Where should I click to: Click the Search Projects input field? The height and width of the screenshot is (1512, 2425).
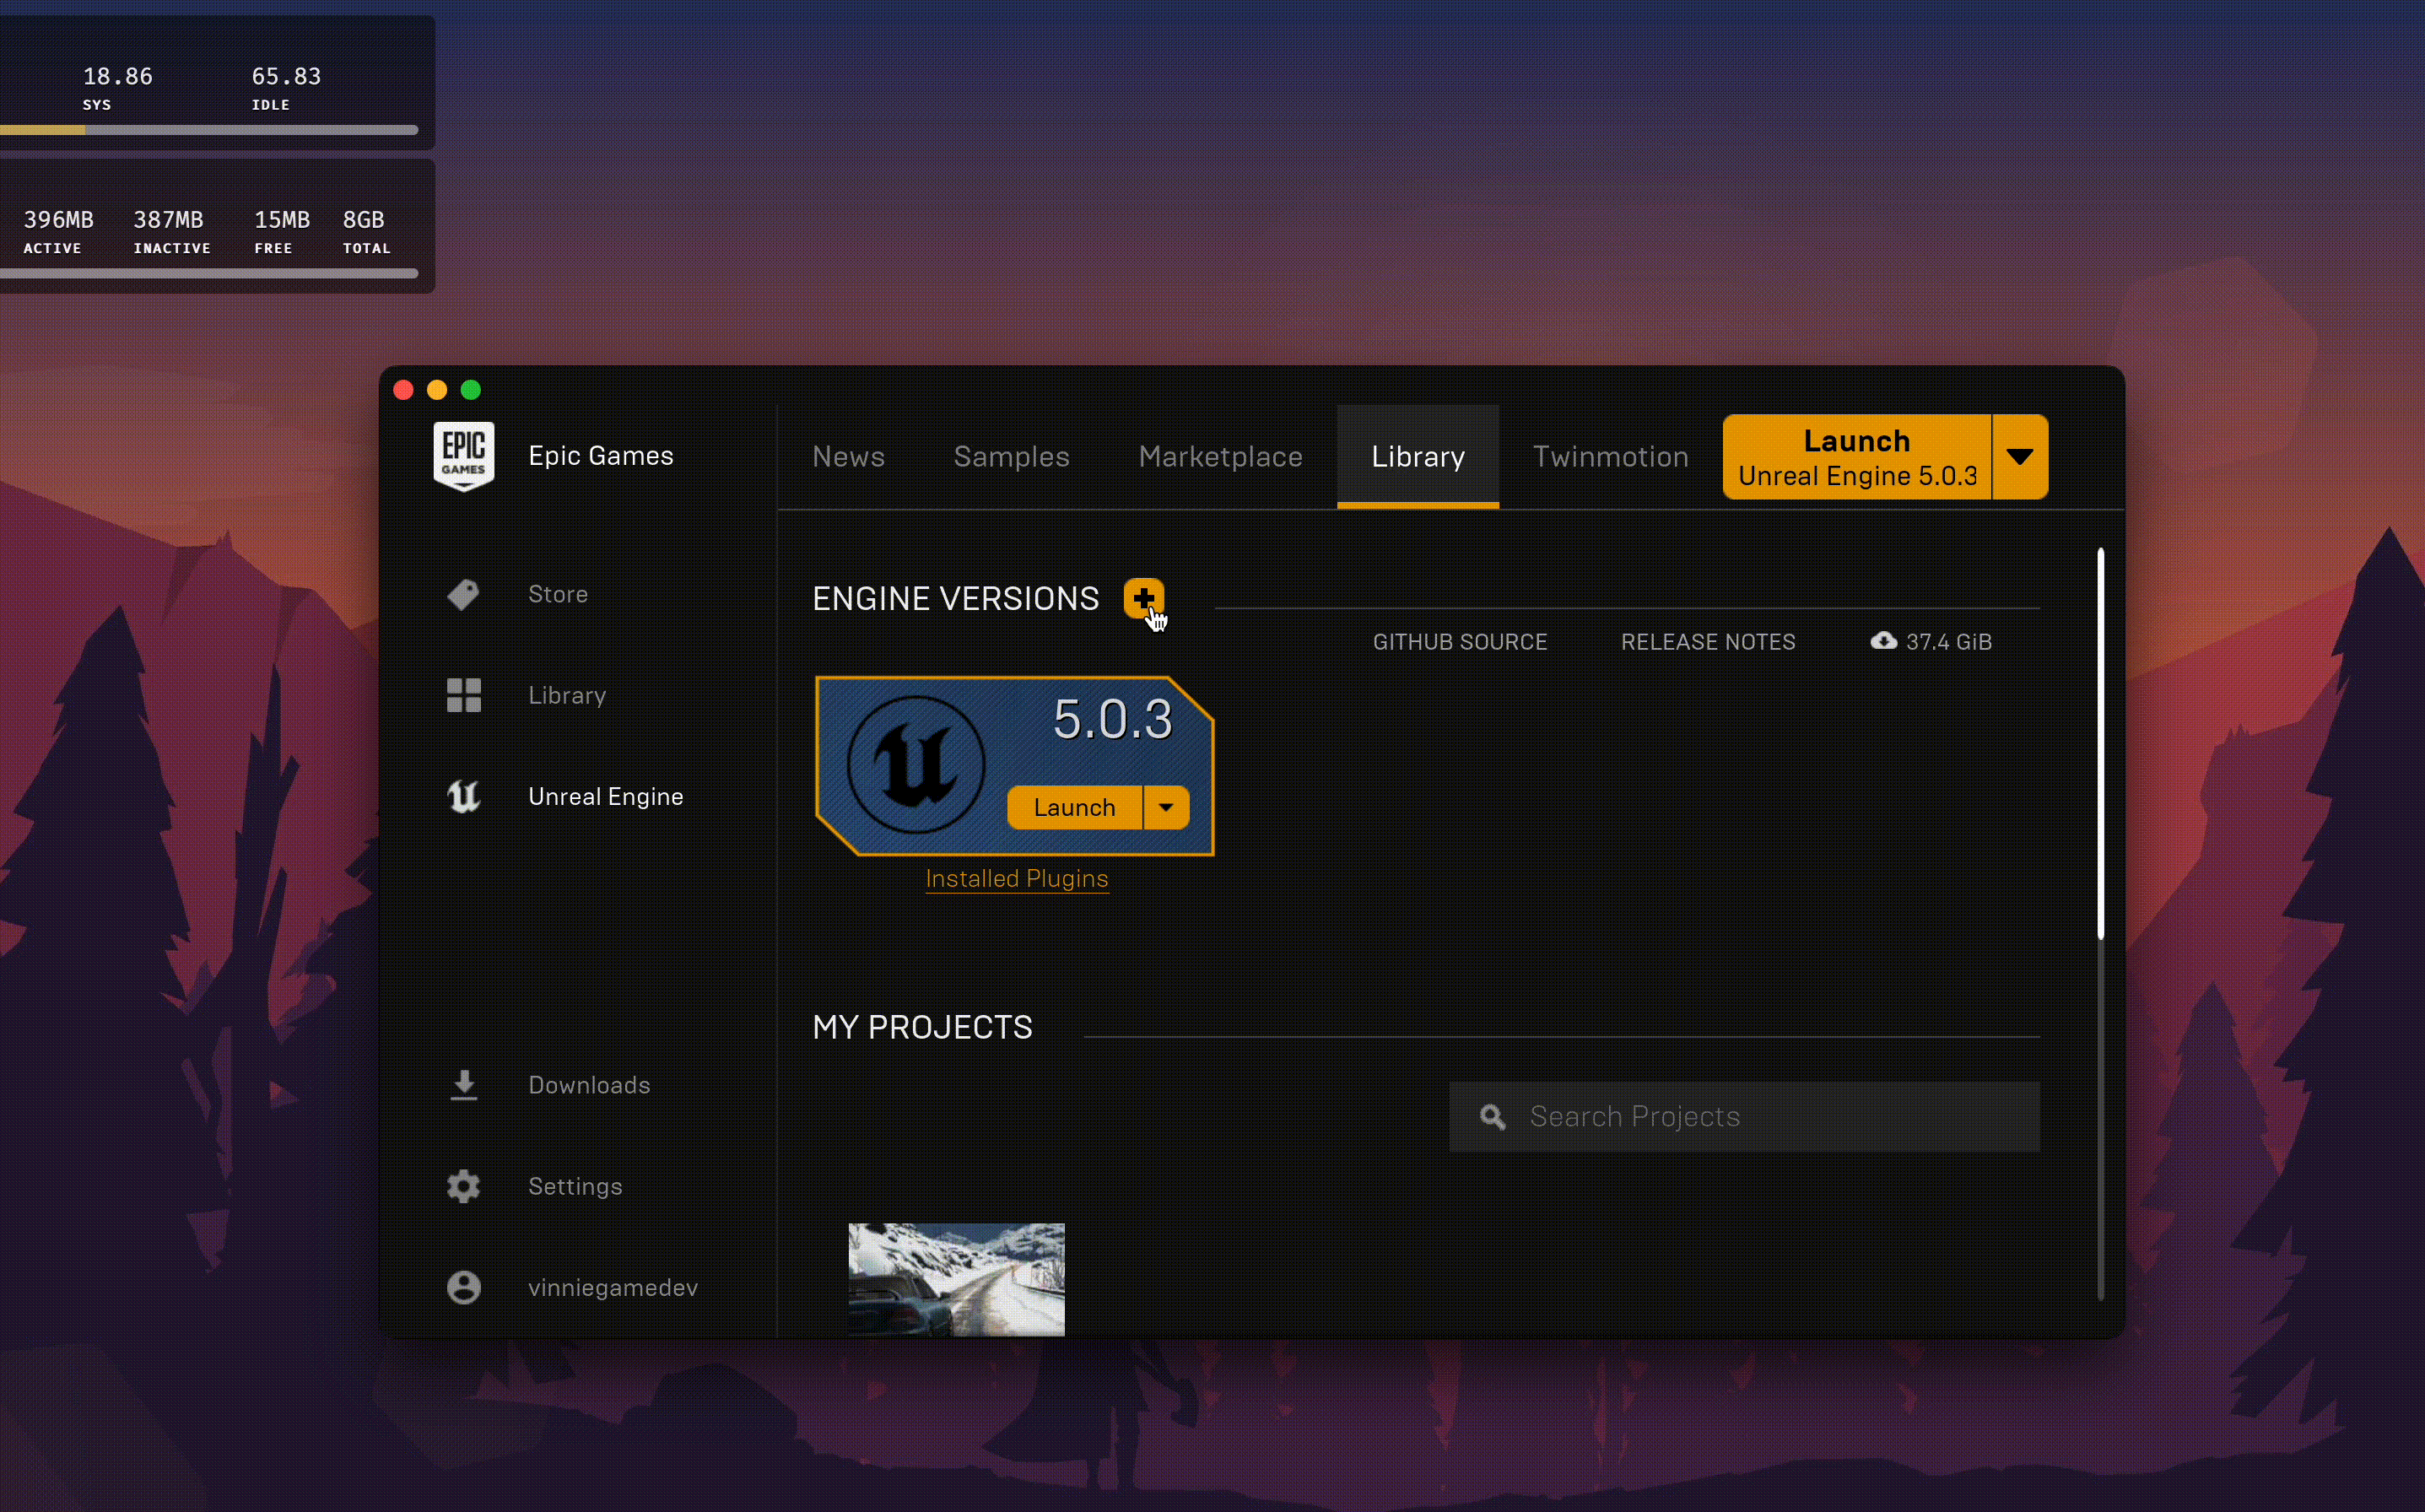click(x=1744, y=1117)
